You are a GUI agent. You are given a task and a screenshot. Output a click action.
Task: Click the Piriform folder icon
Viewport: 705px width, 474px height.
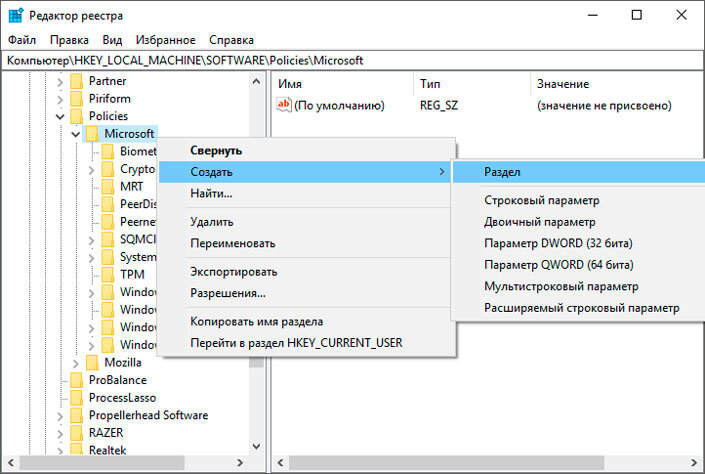point(77,99)
